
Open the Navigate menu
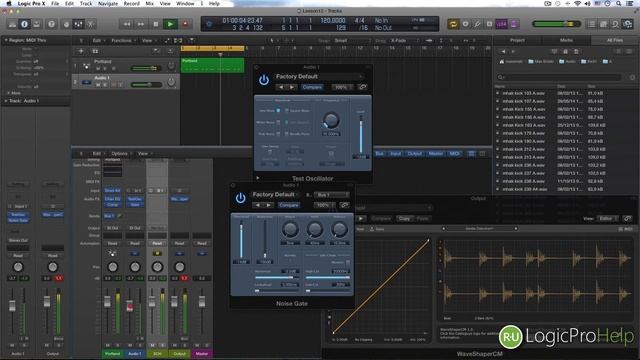tap(108, 3)
